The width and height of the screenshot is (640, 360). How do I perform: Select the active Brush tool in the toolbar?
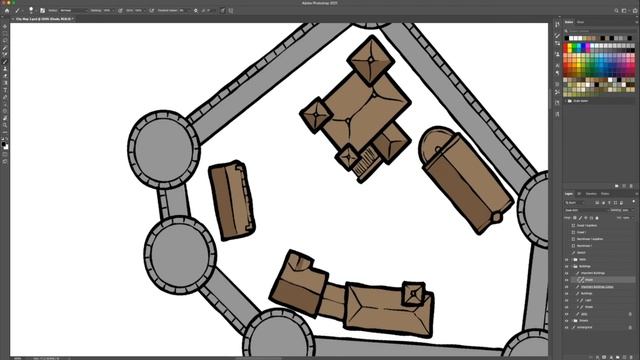[x=5, y=61]
